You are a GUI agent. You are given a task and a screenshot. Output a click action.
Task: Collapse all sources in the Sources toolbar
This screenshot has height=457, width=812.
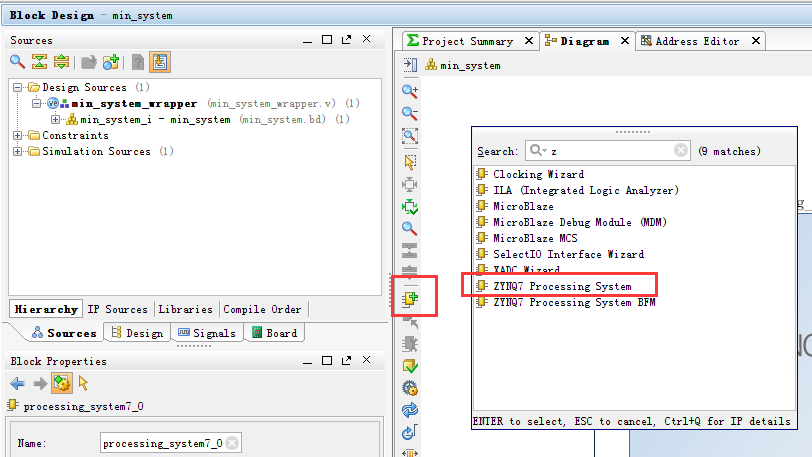pos(39,62)
